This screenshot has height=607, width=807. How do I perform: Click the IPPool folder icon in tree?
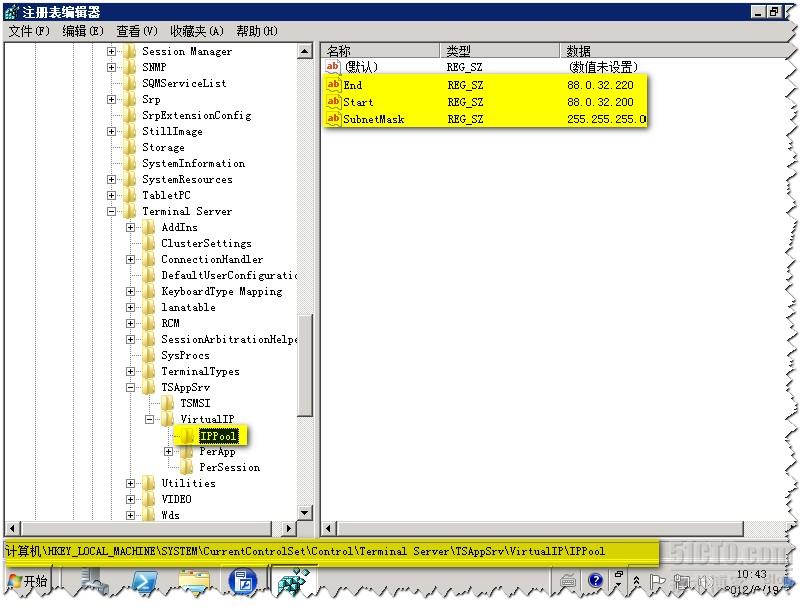(188, 436)
